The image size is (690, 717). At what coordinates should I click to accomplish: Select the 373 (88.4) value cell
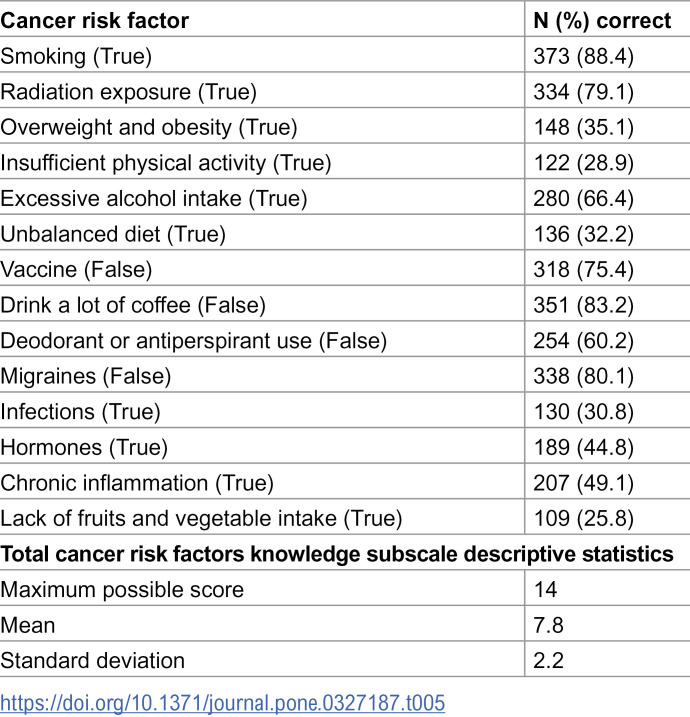[x=583, y=57]
